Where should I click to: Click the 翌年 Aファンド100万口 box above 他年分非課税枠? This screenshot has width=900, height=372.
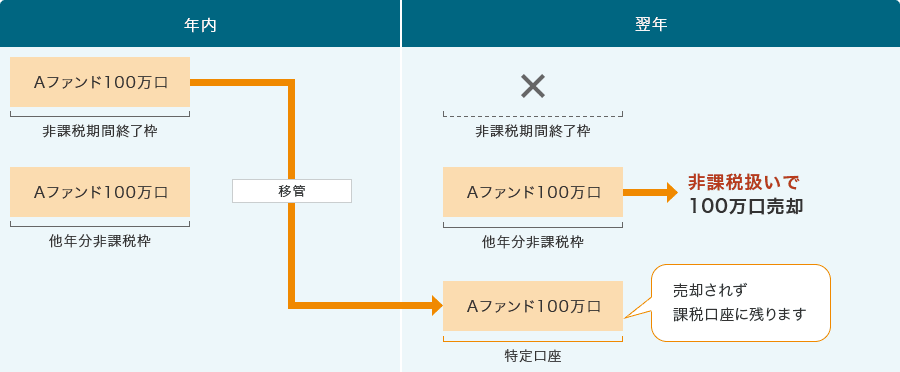tap(533, 192)
